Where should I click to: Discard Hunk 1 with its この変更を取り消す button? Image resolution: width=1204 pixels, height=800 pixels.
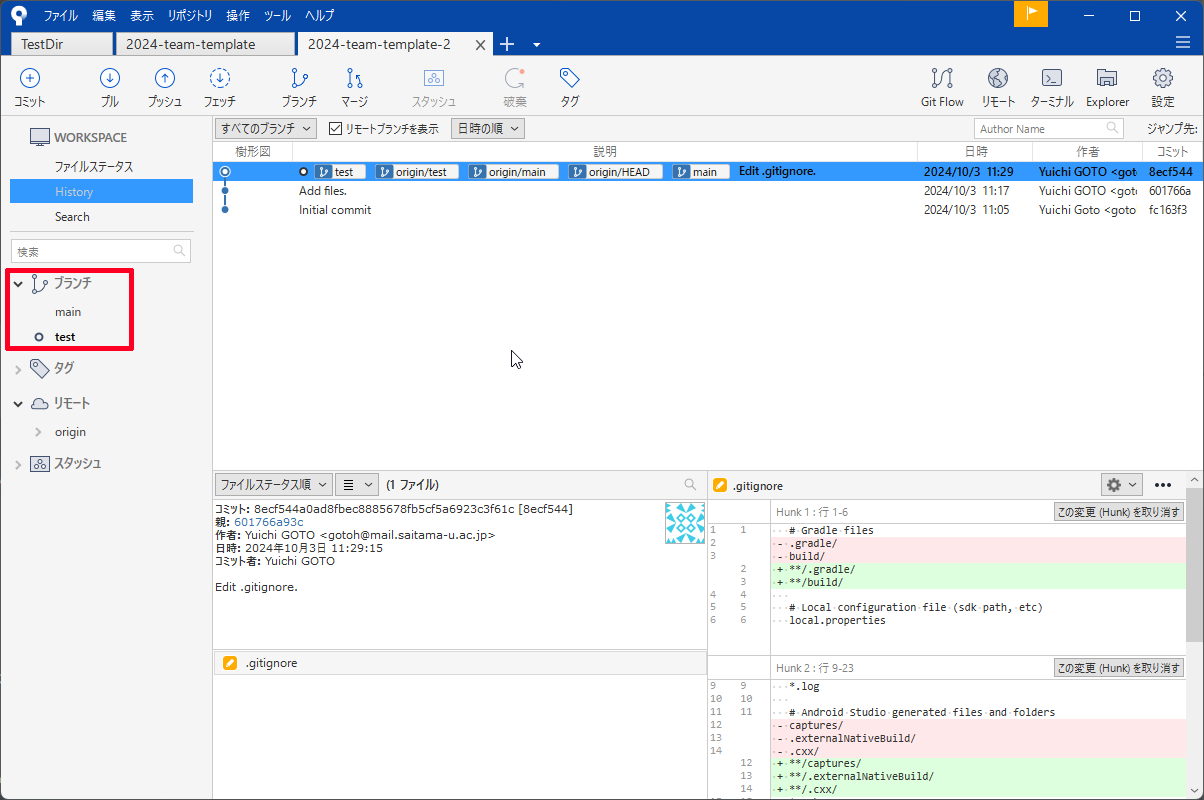click(1119, 512)
